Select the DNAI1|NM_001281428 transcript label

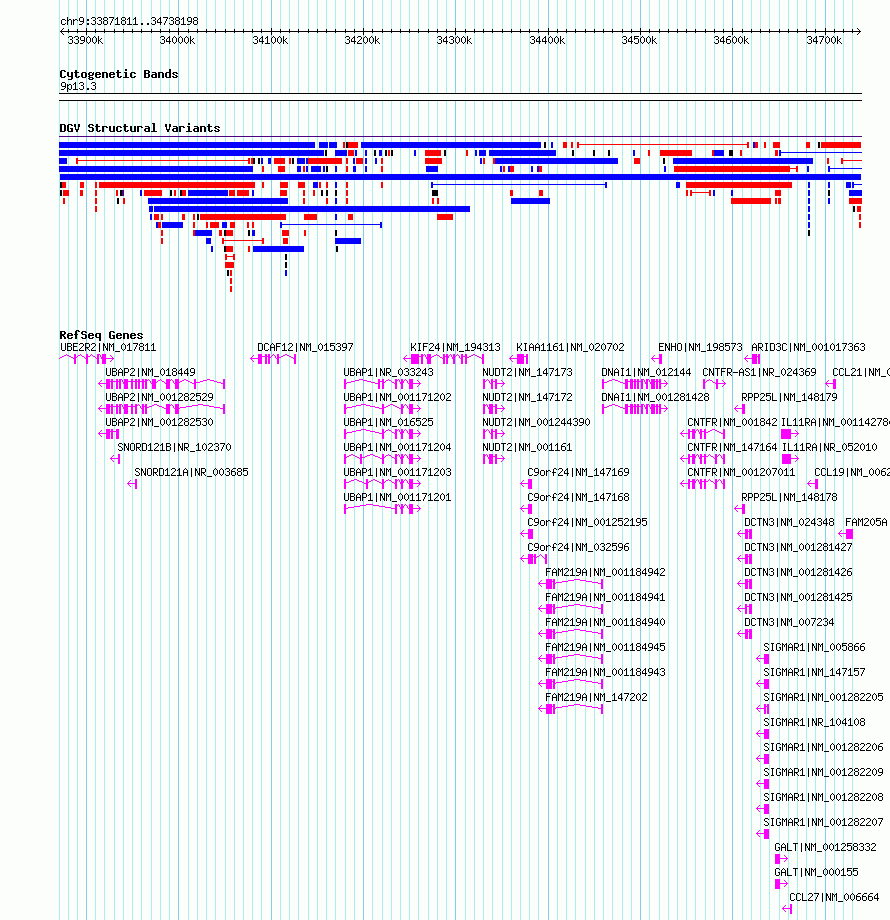[655, 397]
